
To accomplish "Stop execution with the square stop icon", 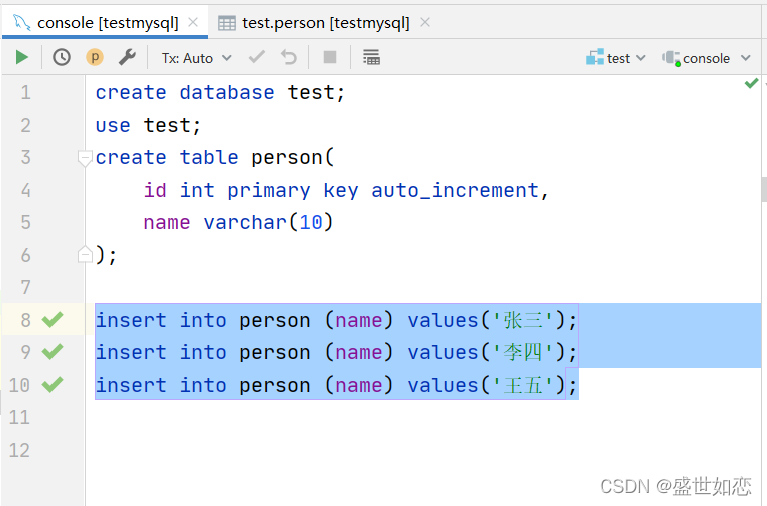I will pyautogui.click(x=330, y=57).
